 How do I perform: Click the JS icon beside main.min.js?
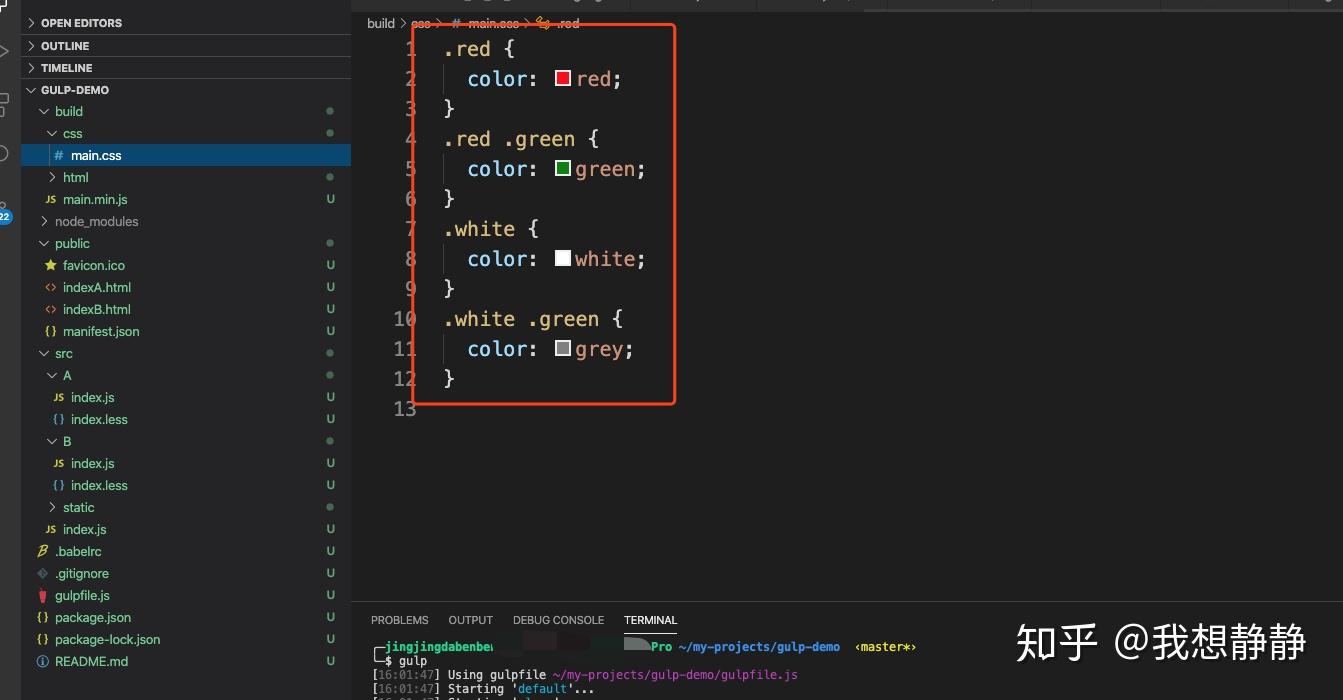pyautogui.click(x=51, y=199)
